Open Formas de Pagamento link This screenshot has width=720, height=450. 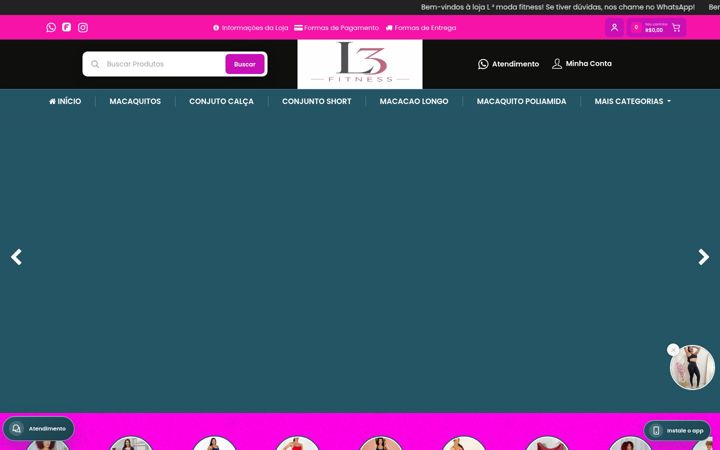(337, 28)
